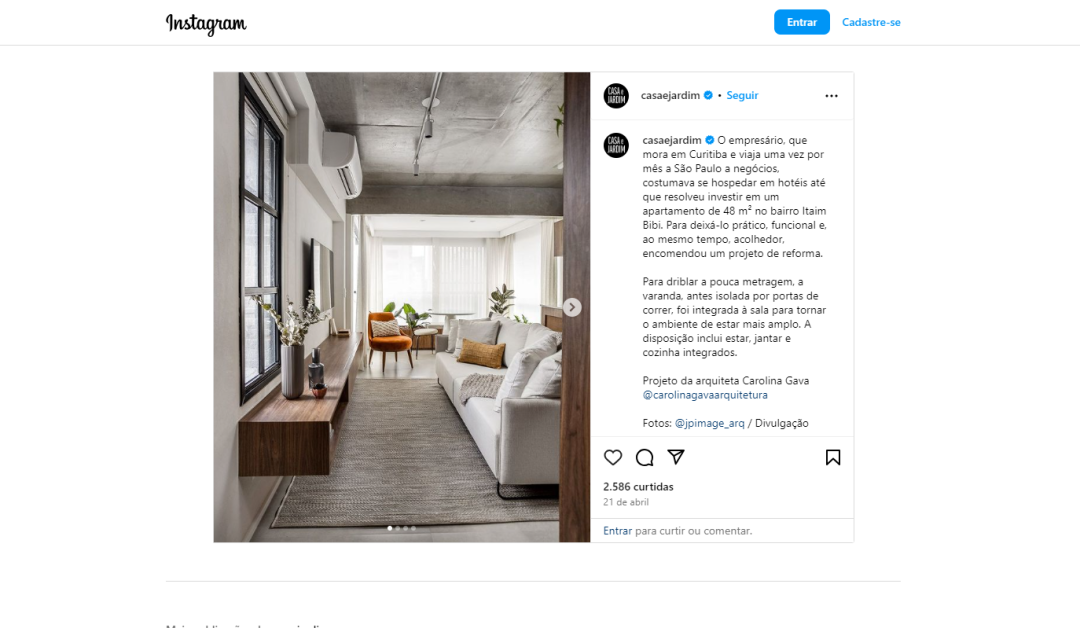This screenshot has width=1080, height=628.
Task: Click casaejardim avatar beside the caption
Action: (x=616, y=145)
